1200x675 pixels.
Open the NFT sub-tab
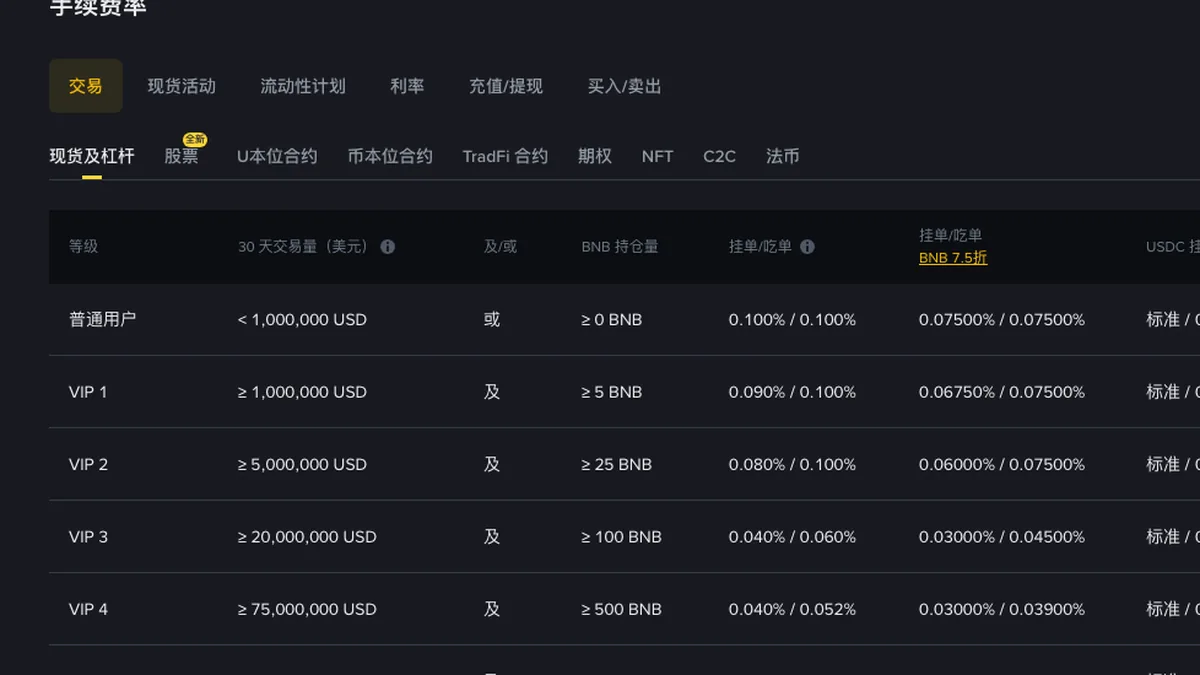[x=657, y=156]
